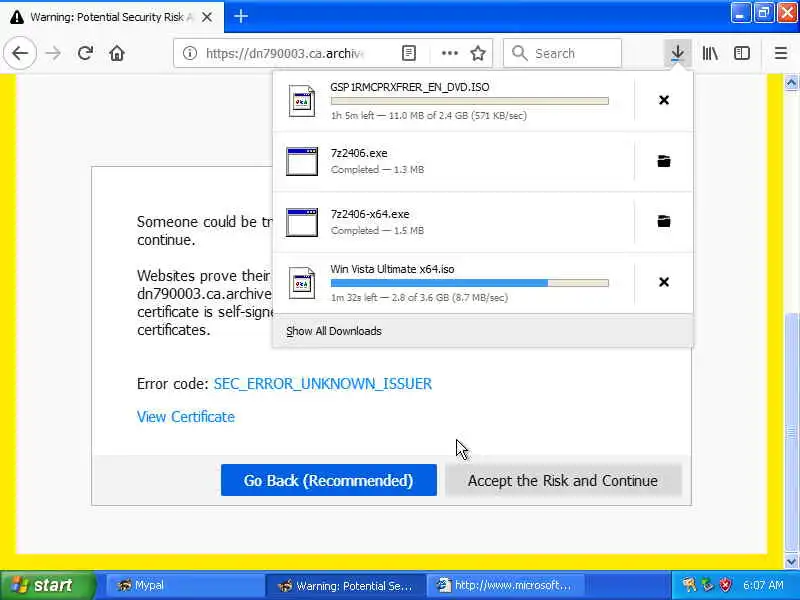Image resolution: width=800 pixels, height=600 pixels.
Task: Open the Library toolbar icon
Action: [x=710, y=53]
